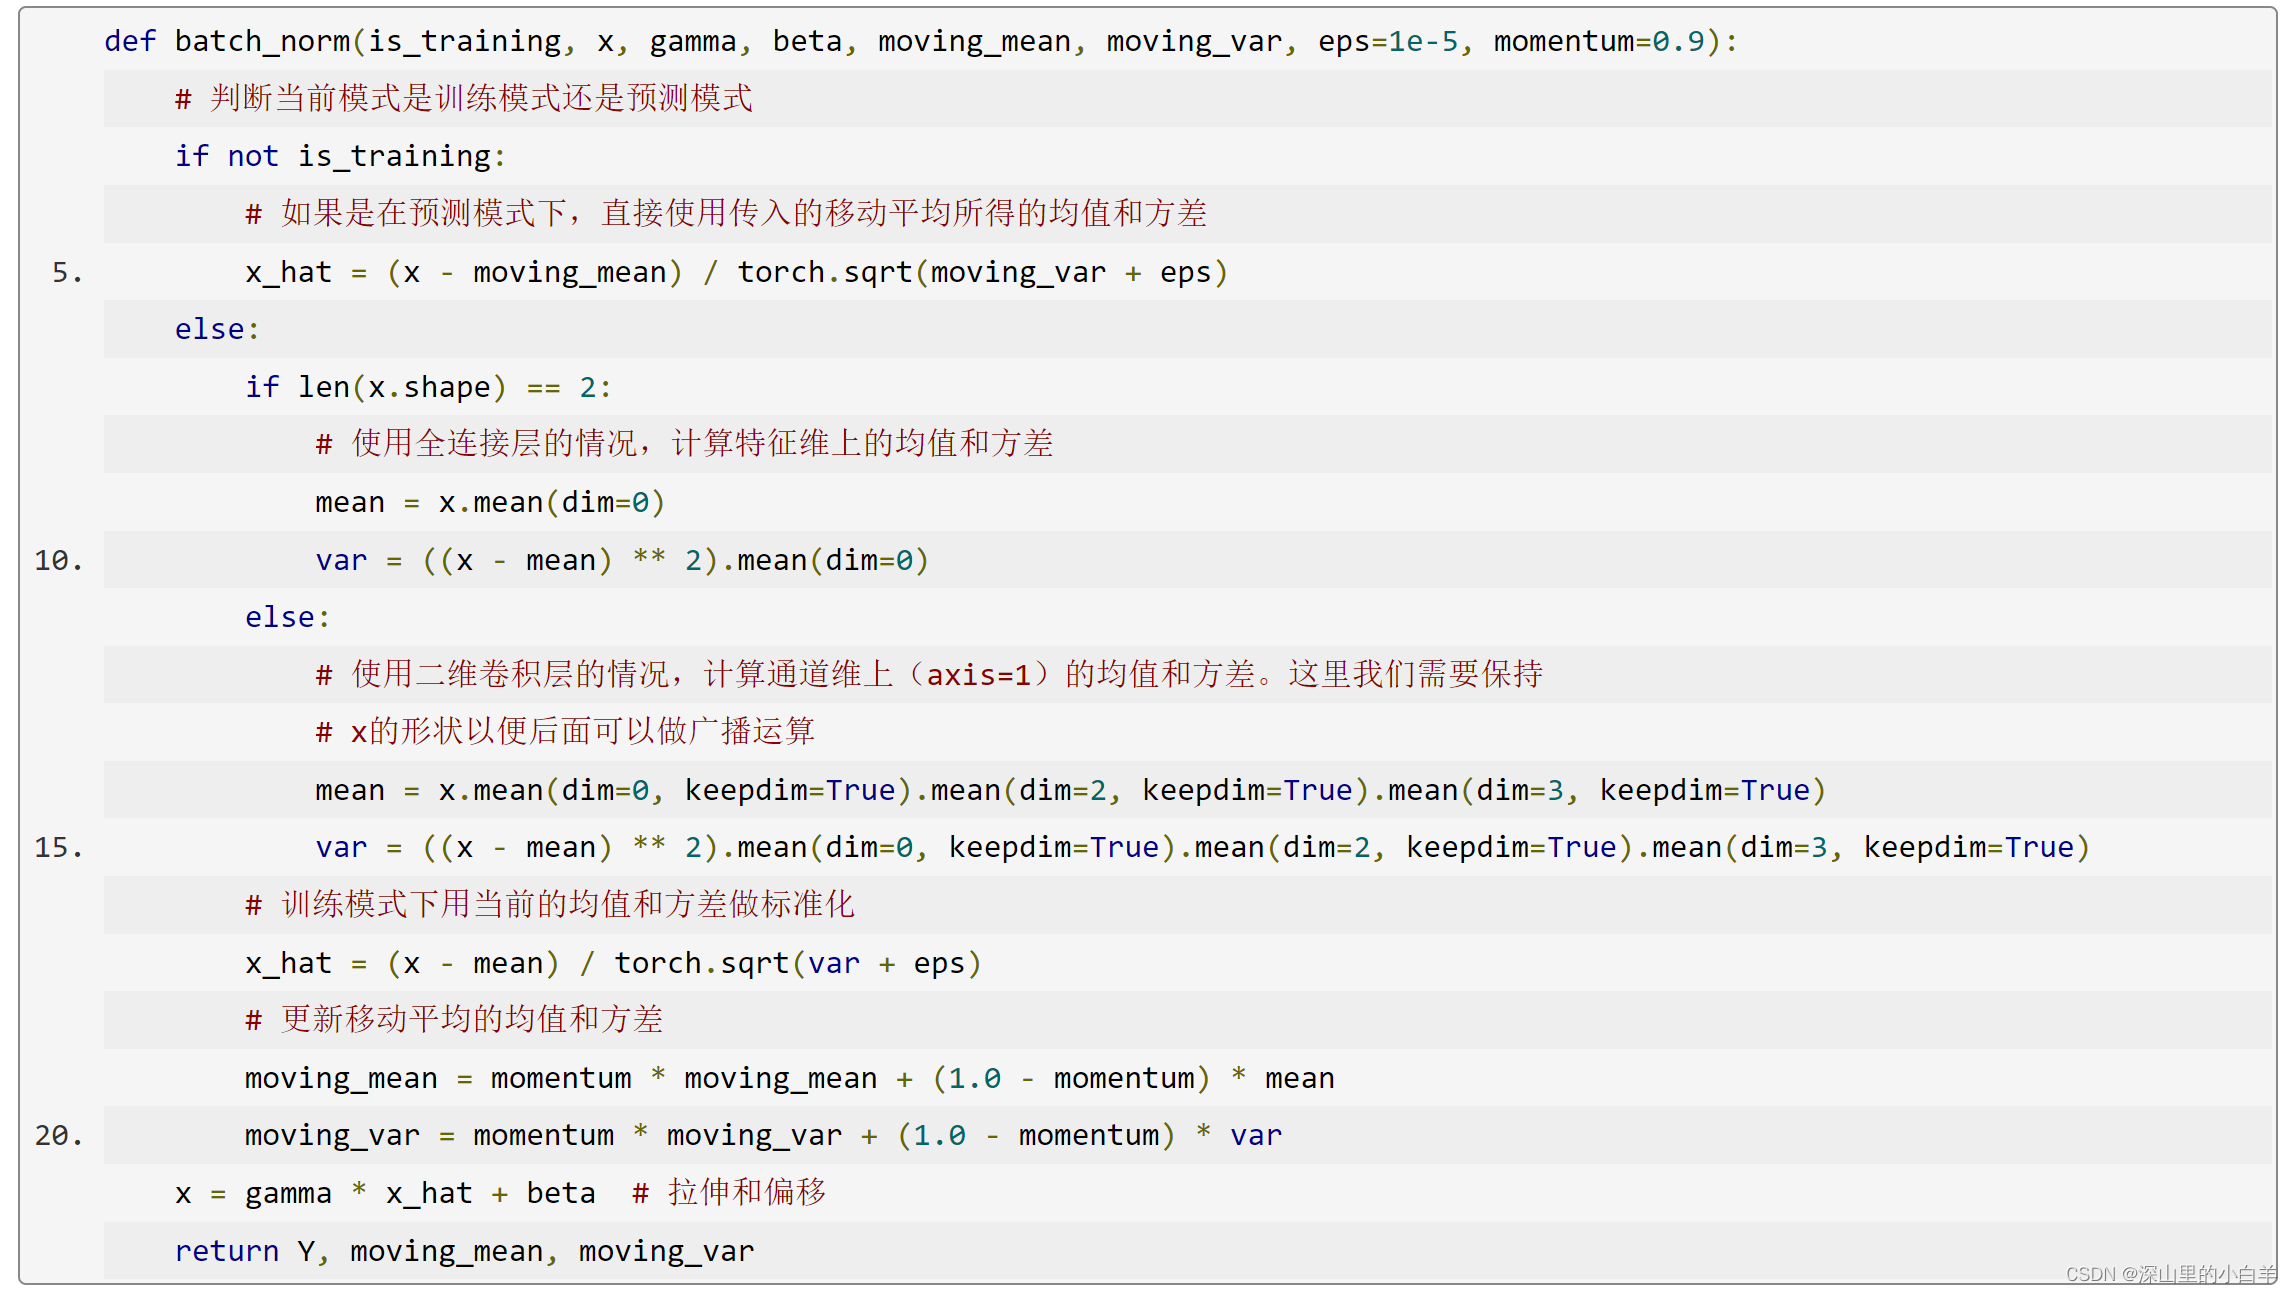Click line number 15 marker

pyautogui.click(x=58, y=847)
